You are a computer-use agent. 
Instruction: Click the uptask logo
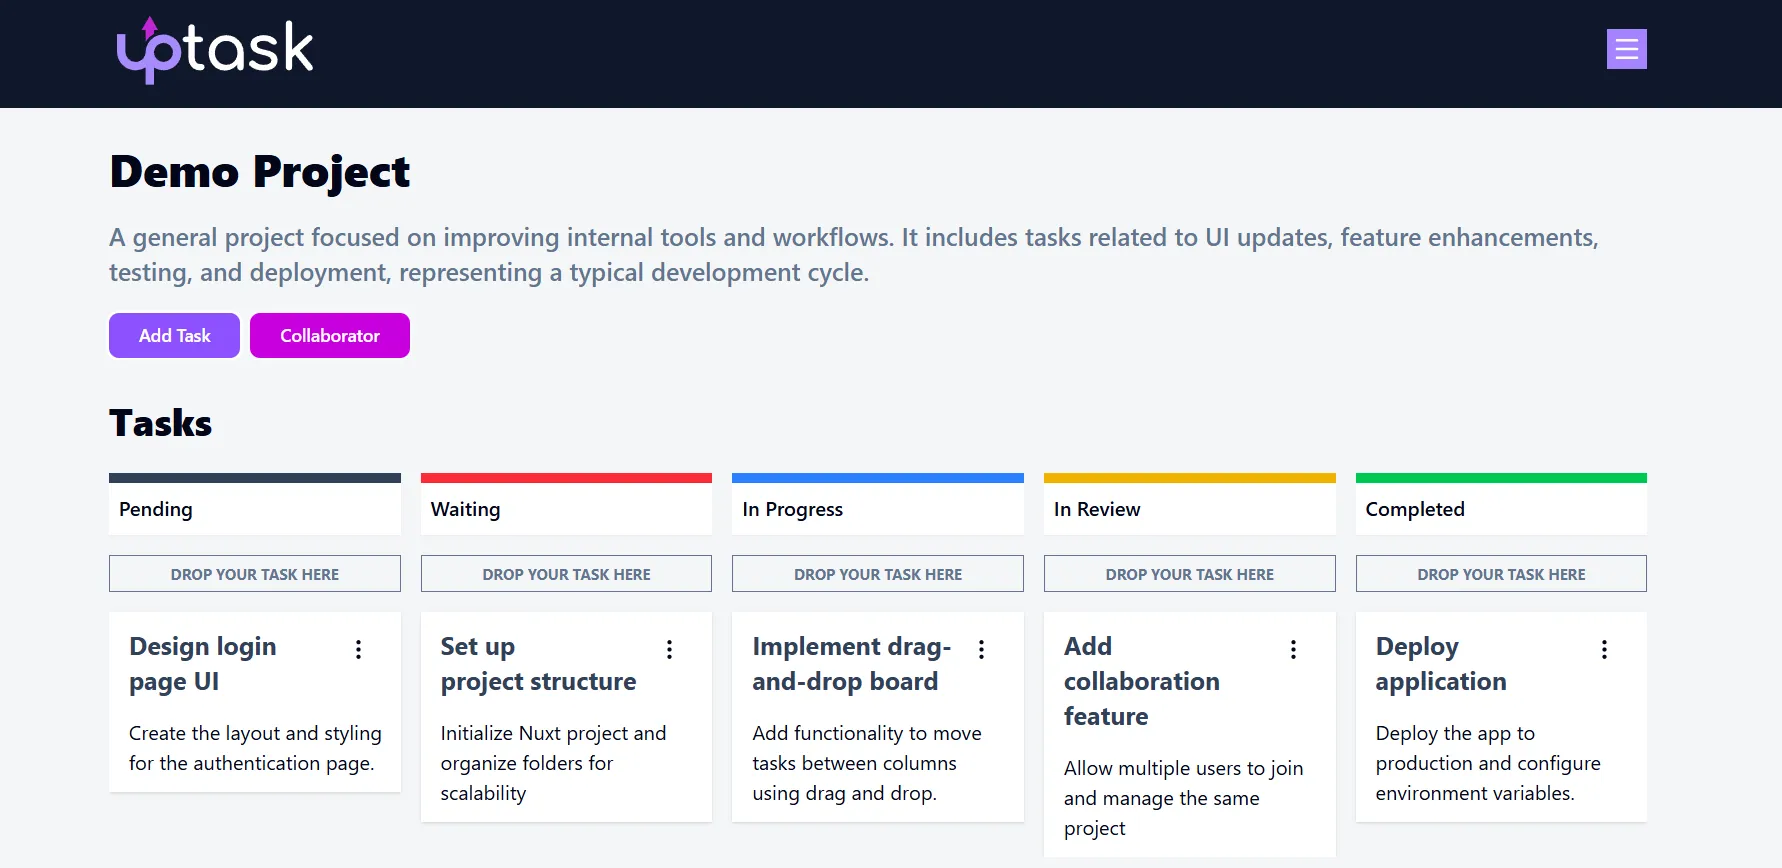[215, 50]
